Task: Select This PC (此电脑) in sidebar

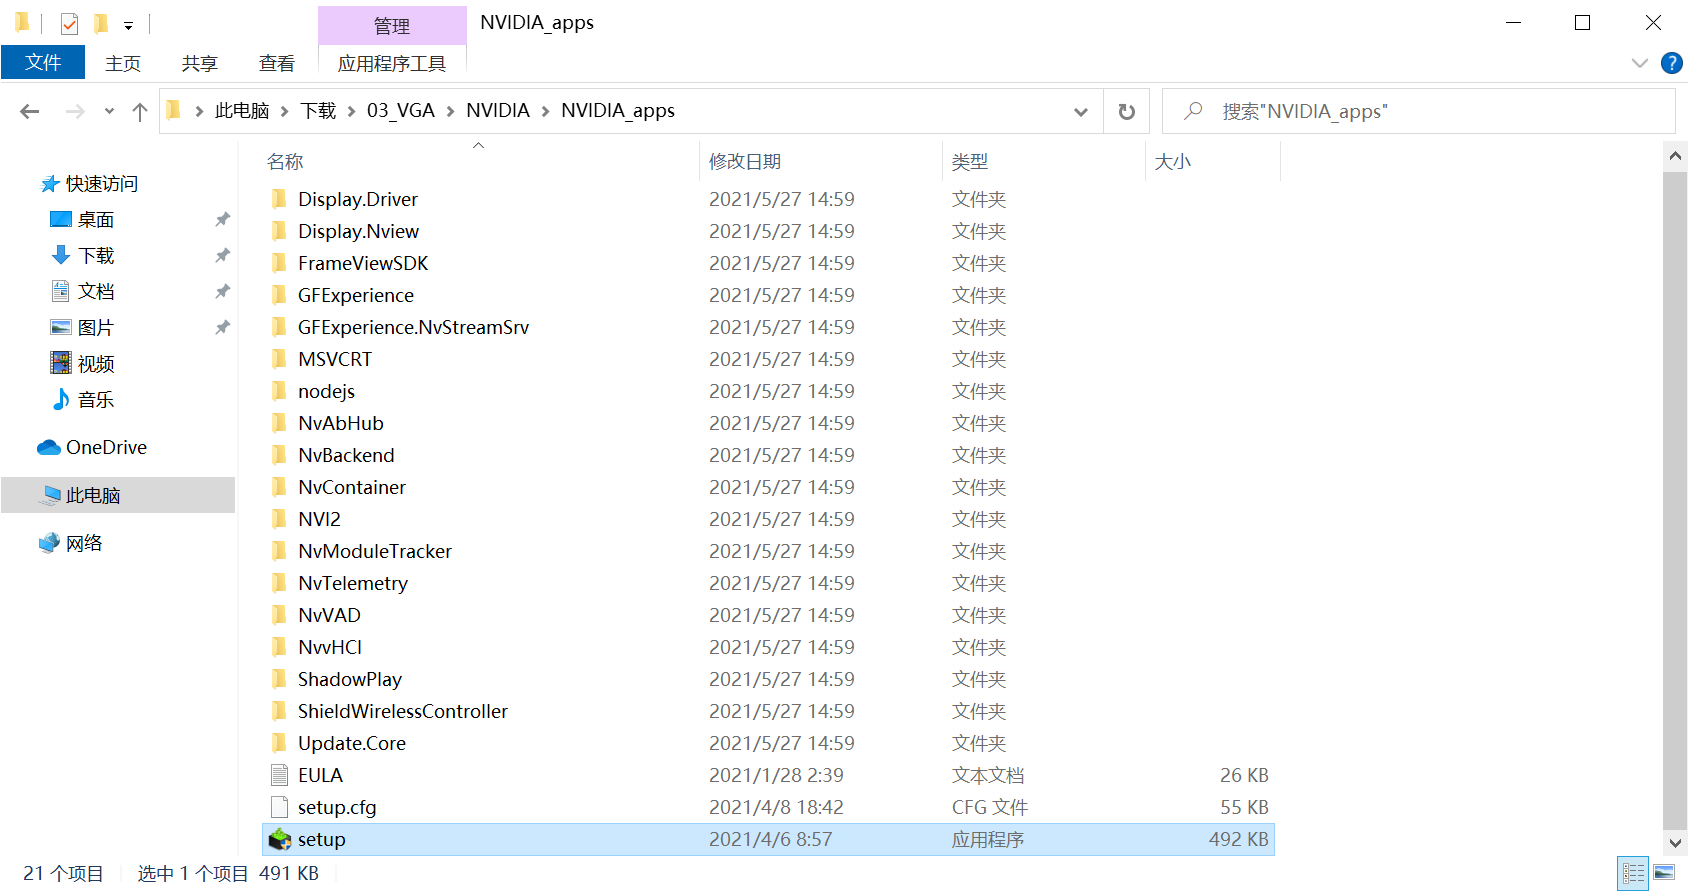Action: coord(118,495)
